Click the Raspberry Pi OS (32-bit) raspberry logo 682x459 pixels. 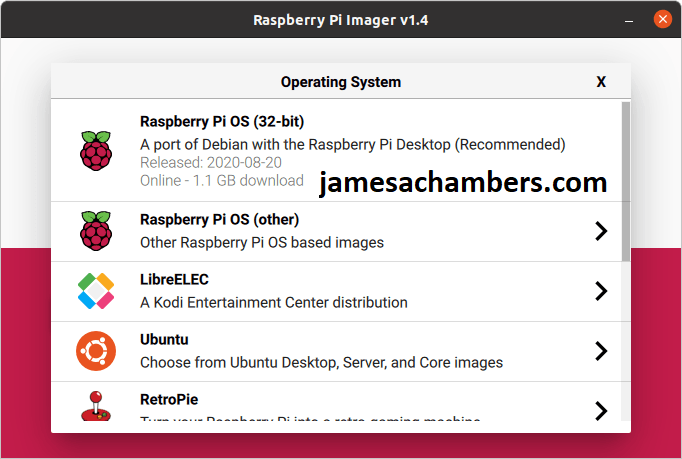96,151
